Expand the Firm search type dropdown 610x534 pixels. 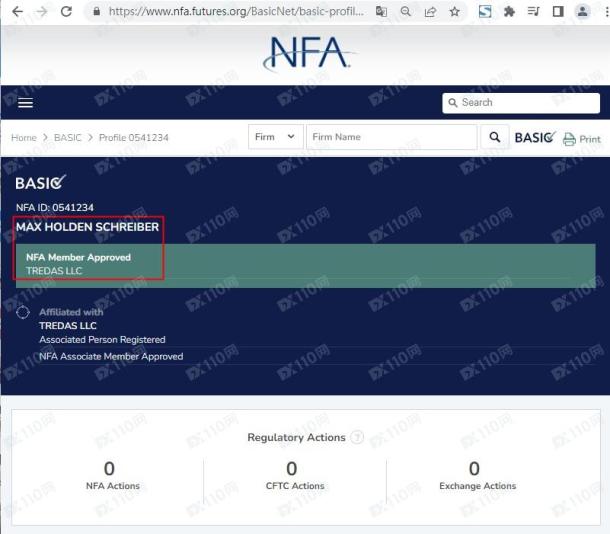click(275, 137)
